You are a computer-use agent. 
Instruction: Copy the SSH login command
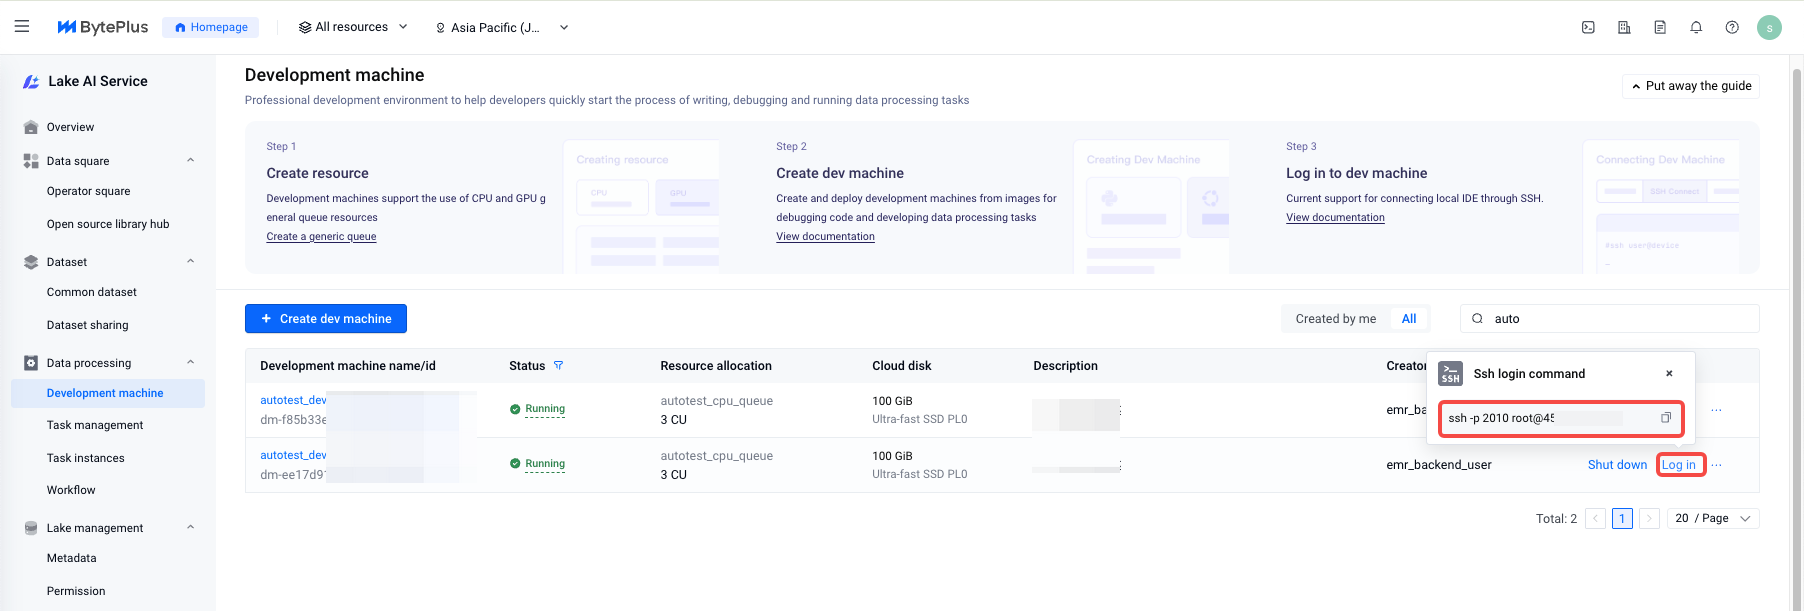(x=1665, y=418)
